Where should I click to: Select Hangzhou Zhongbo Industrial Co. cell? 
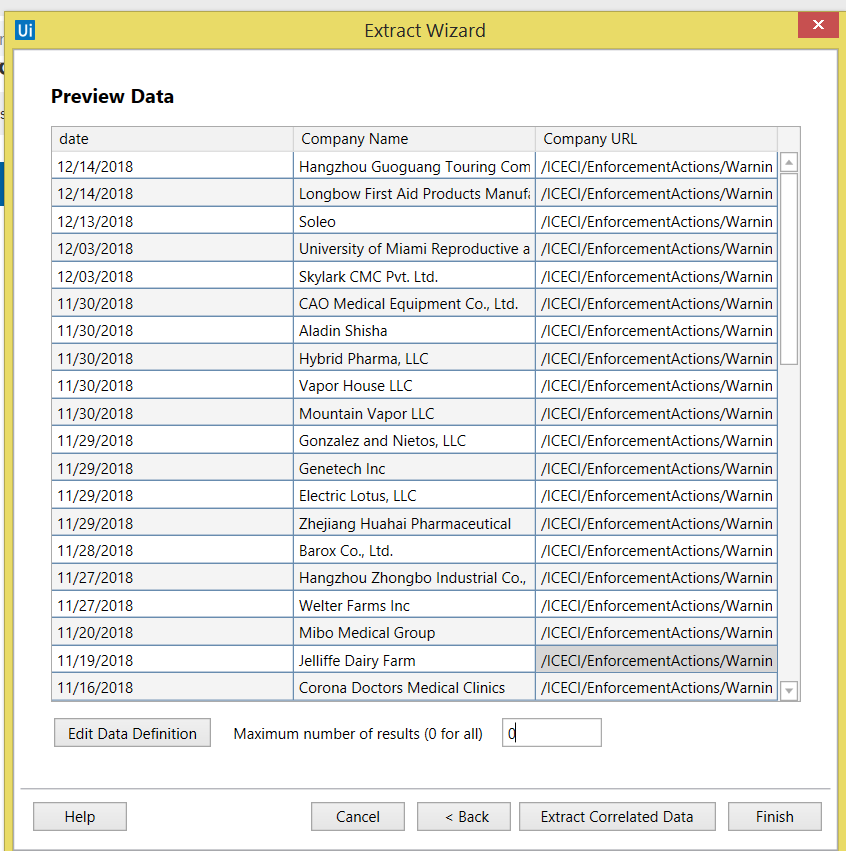click(x=414, y=577)
